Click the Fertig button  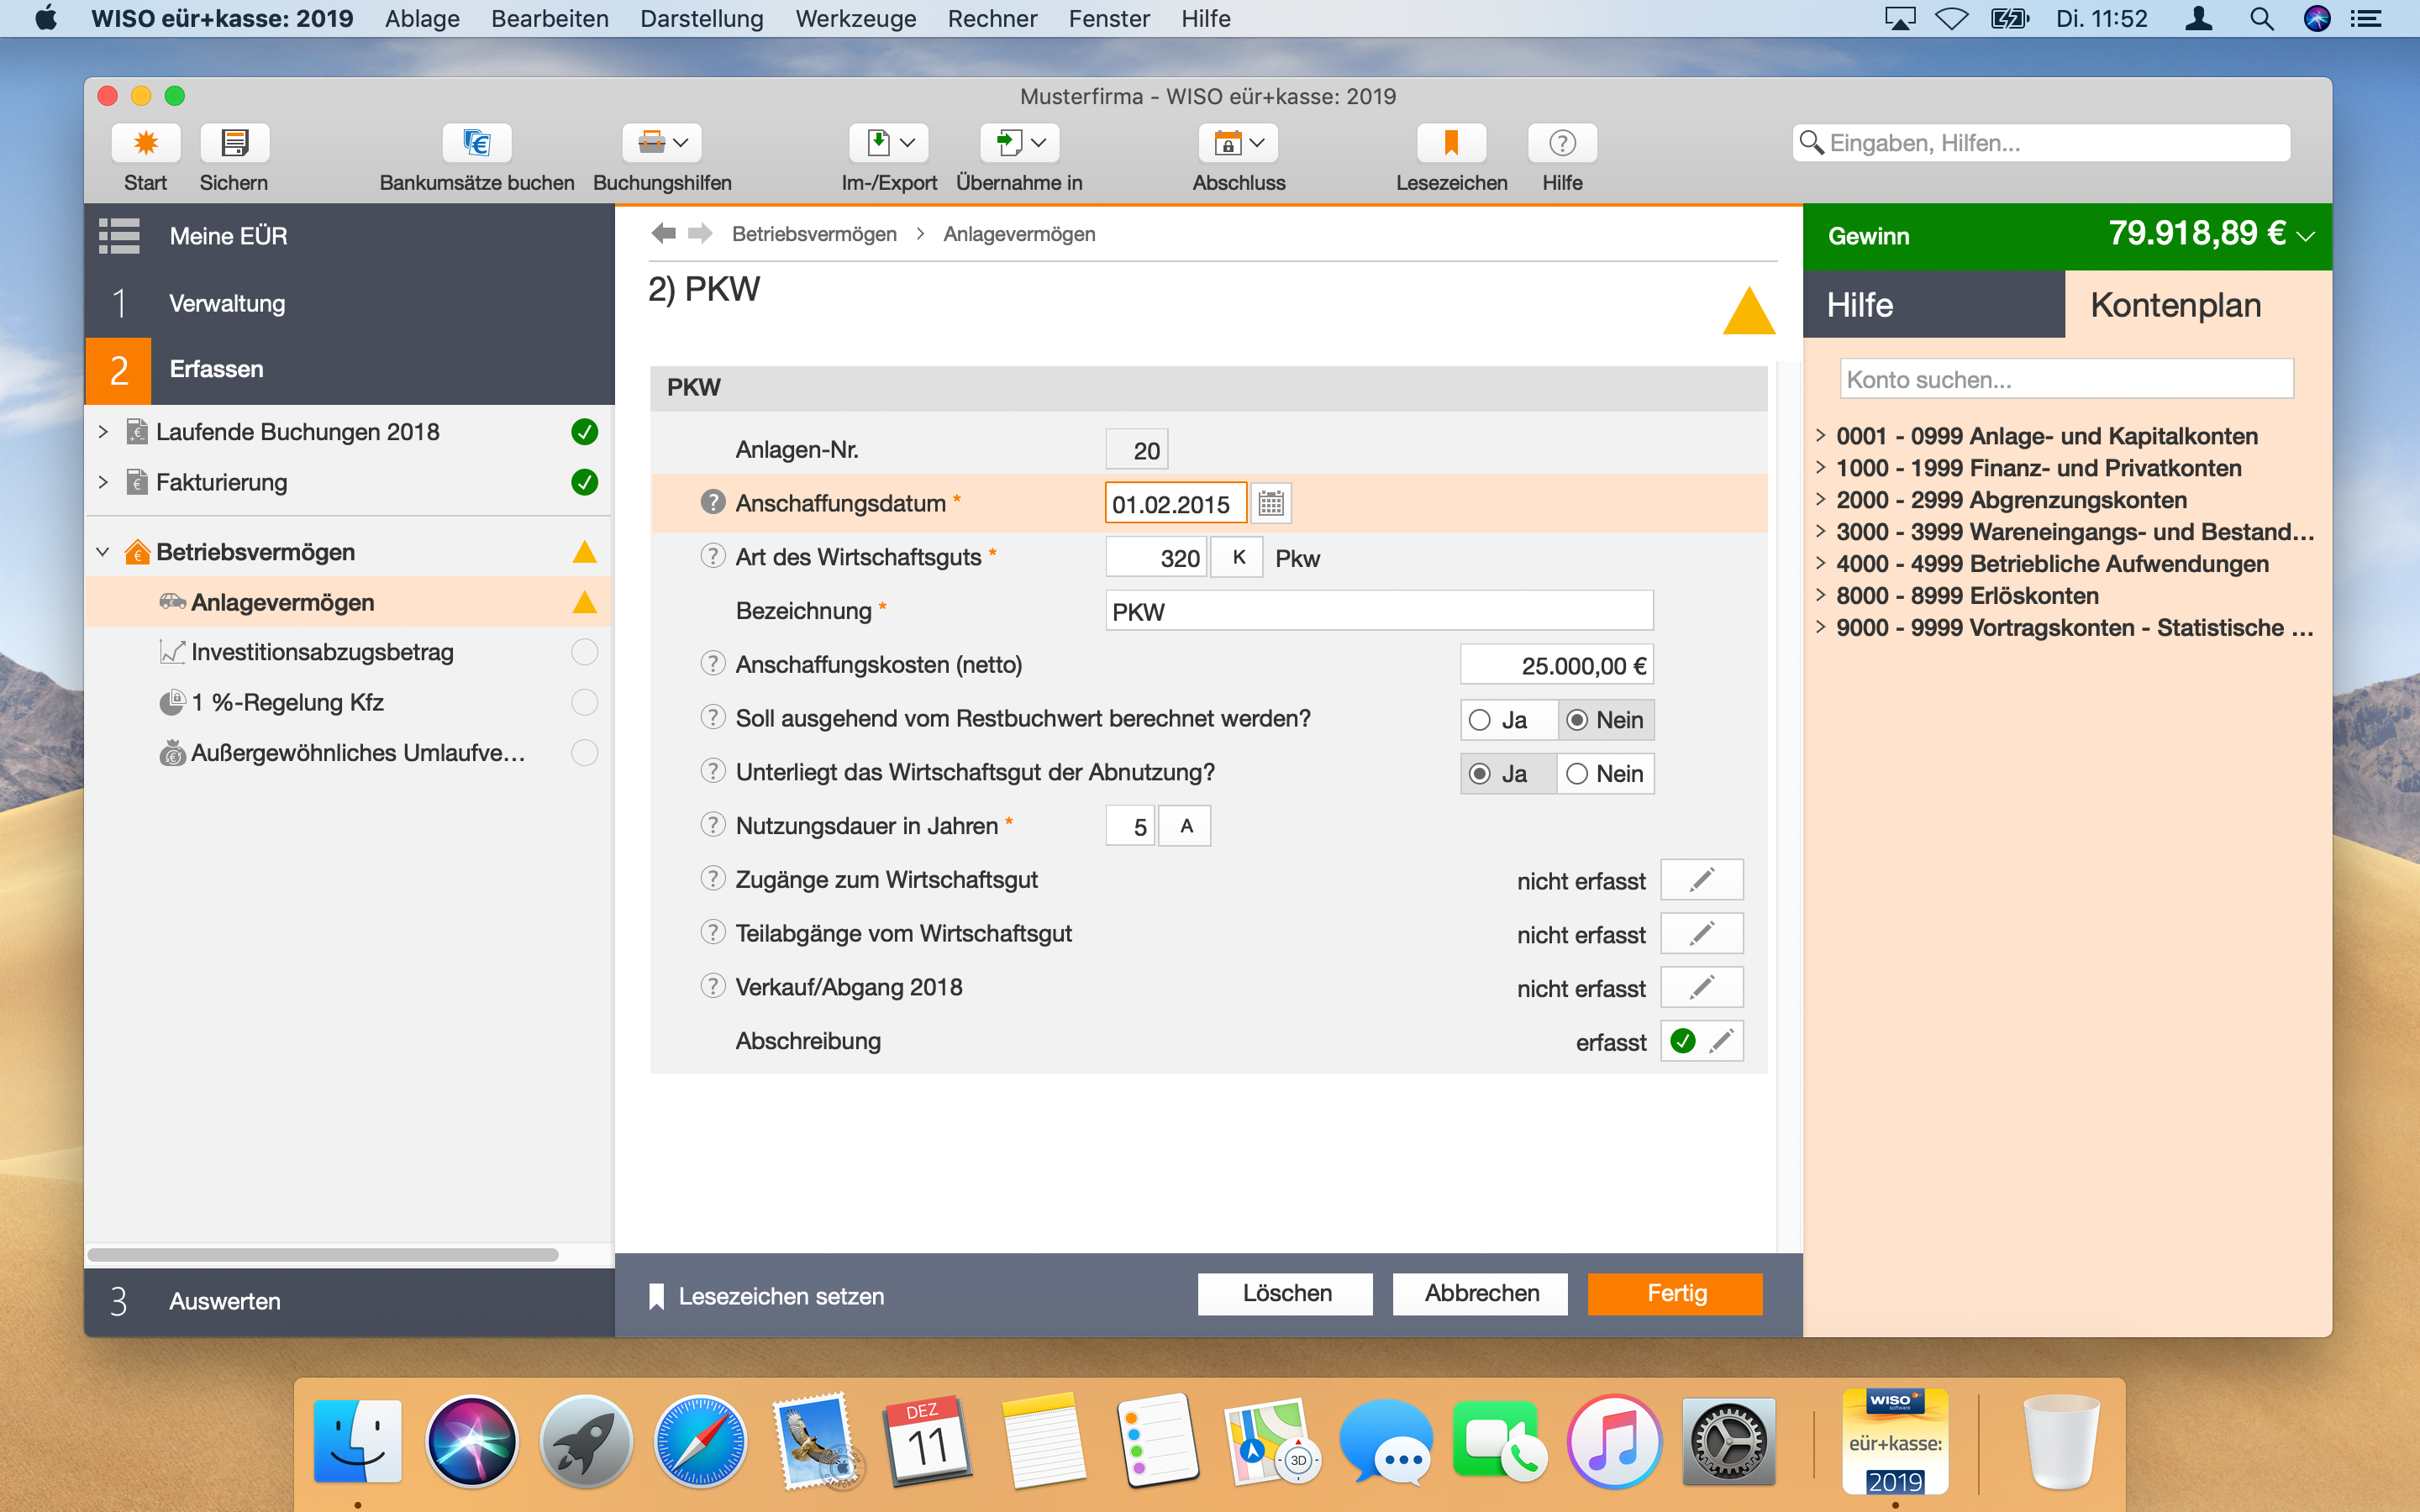coord(1675,1293)
